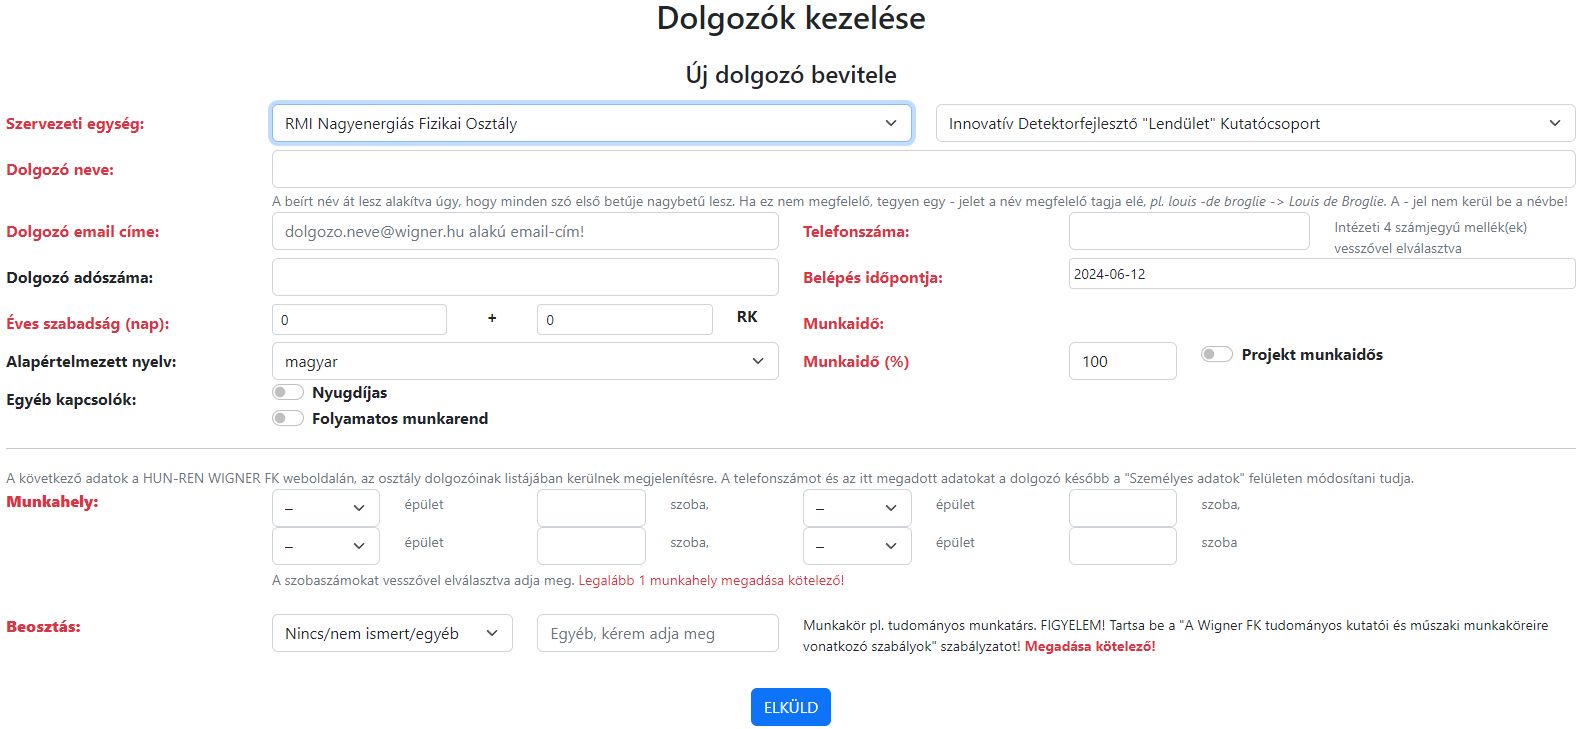The height and width of the screenshot is (729, 1580).
Task: Click the Munkahely label
Action: click(x=52, y=501)
